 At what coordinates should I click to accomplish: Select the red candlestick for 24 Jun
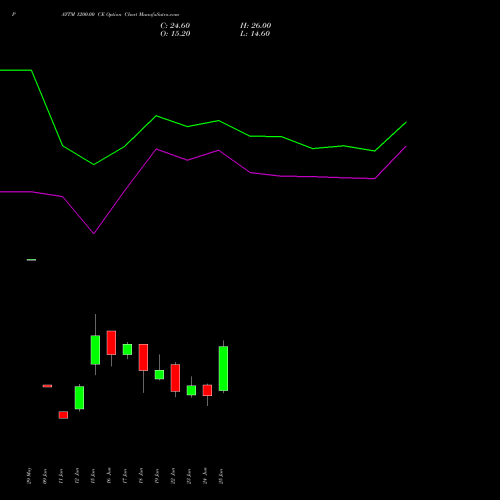click(x=207, y=390)
